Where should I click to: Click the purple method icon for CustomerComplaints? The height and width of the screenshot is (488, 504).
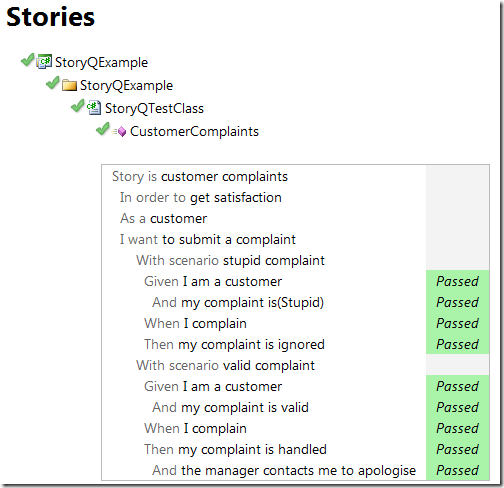click(x=119, y=131)
